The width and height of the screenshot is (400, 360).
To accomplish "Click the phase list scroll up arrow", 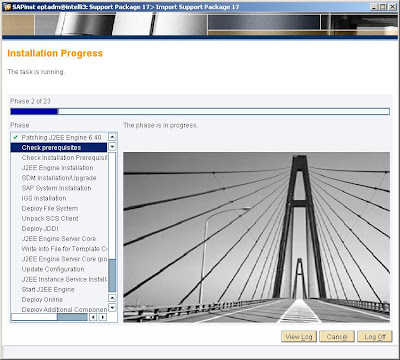I will point(112,137).
